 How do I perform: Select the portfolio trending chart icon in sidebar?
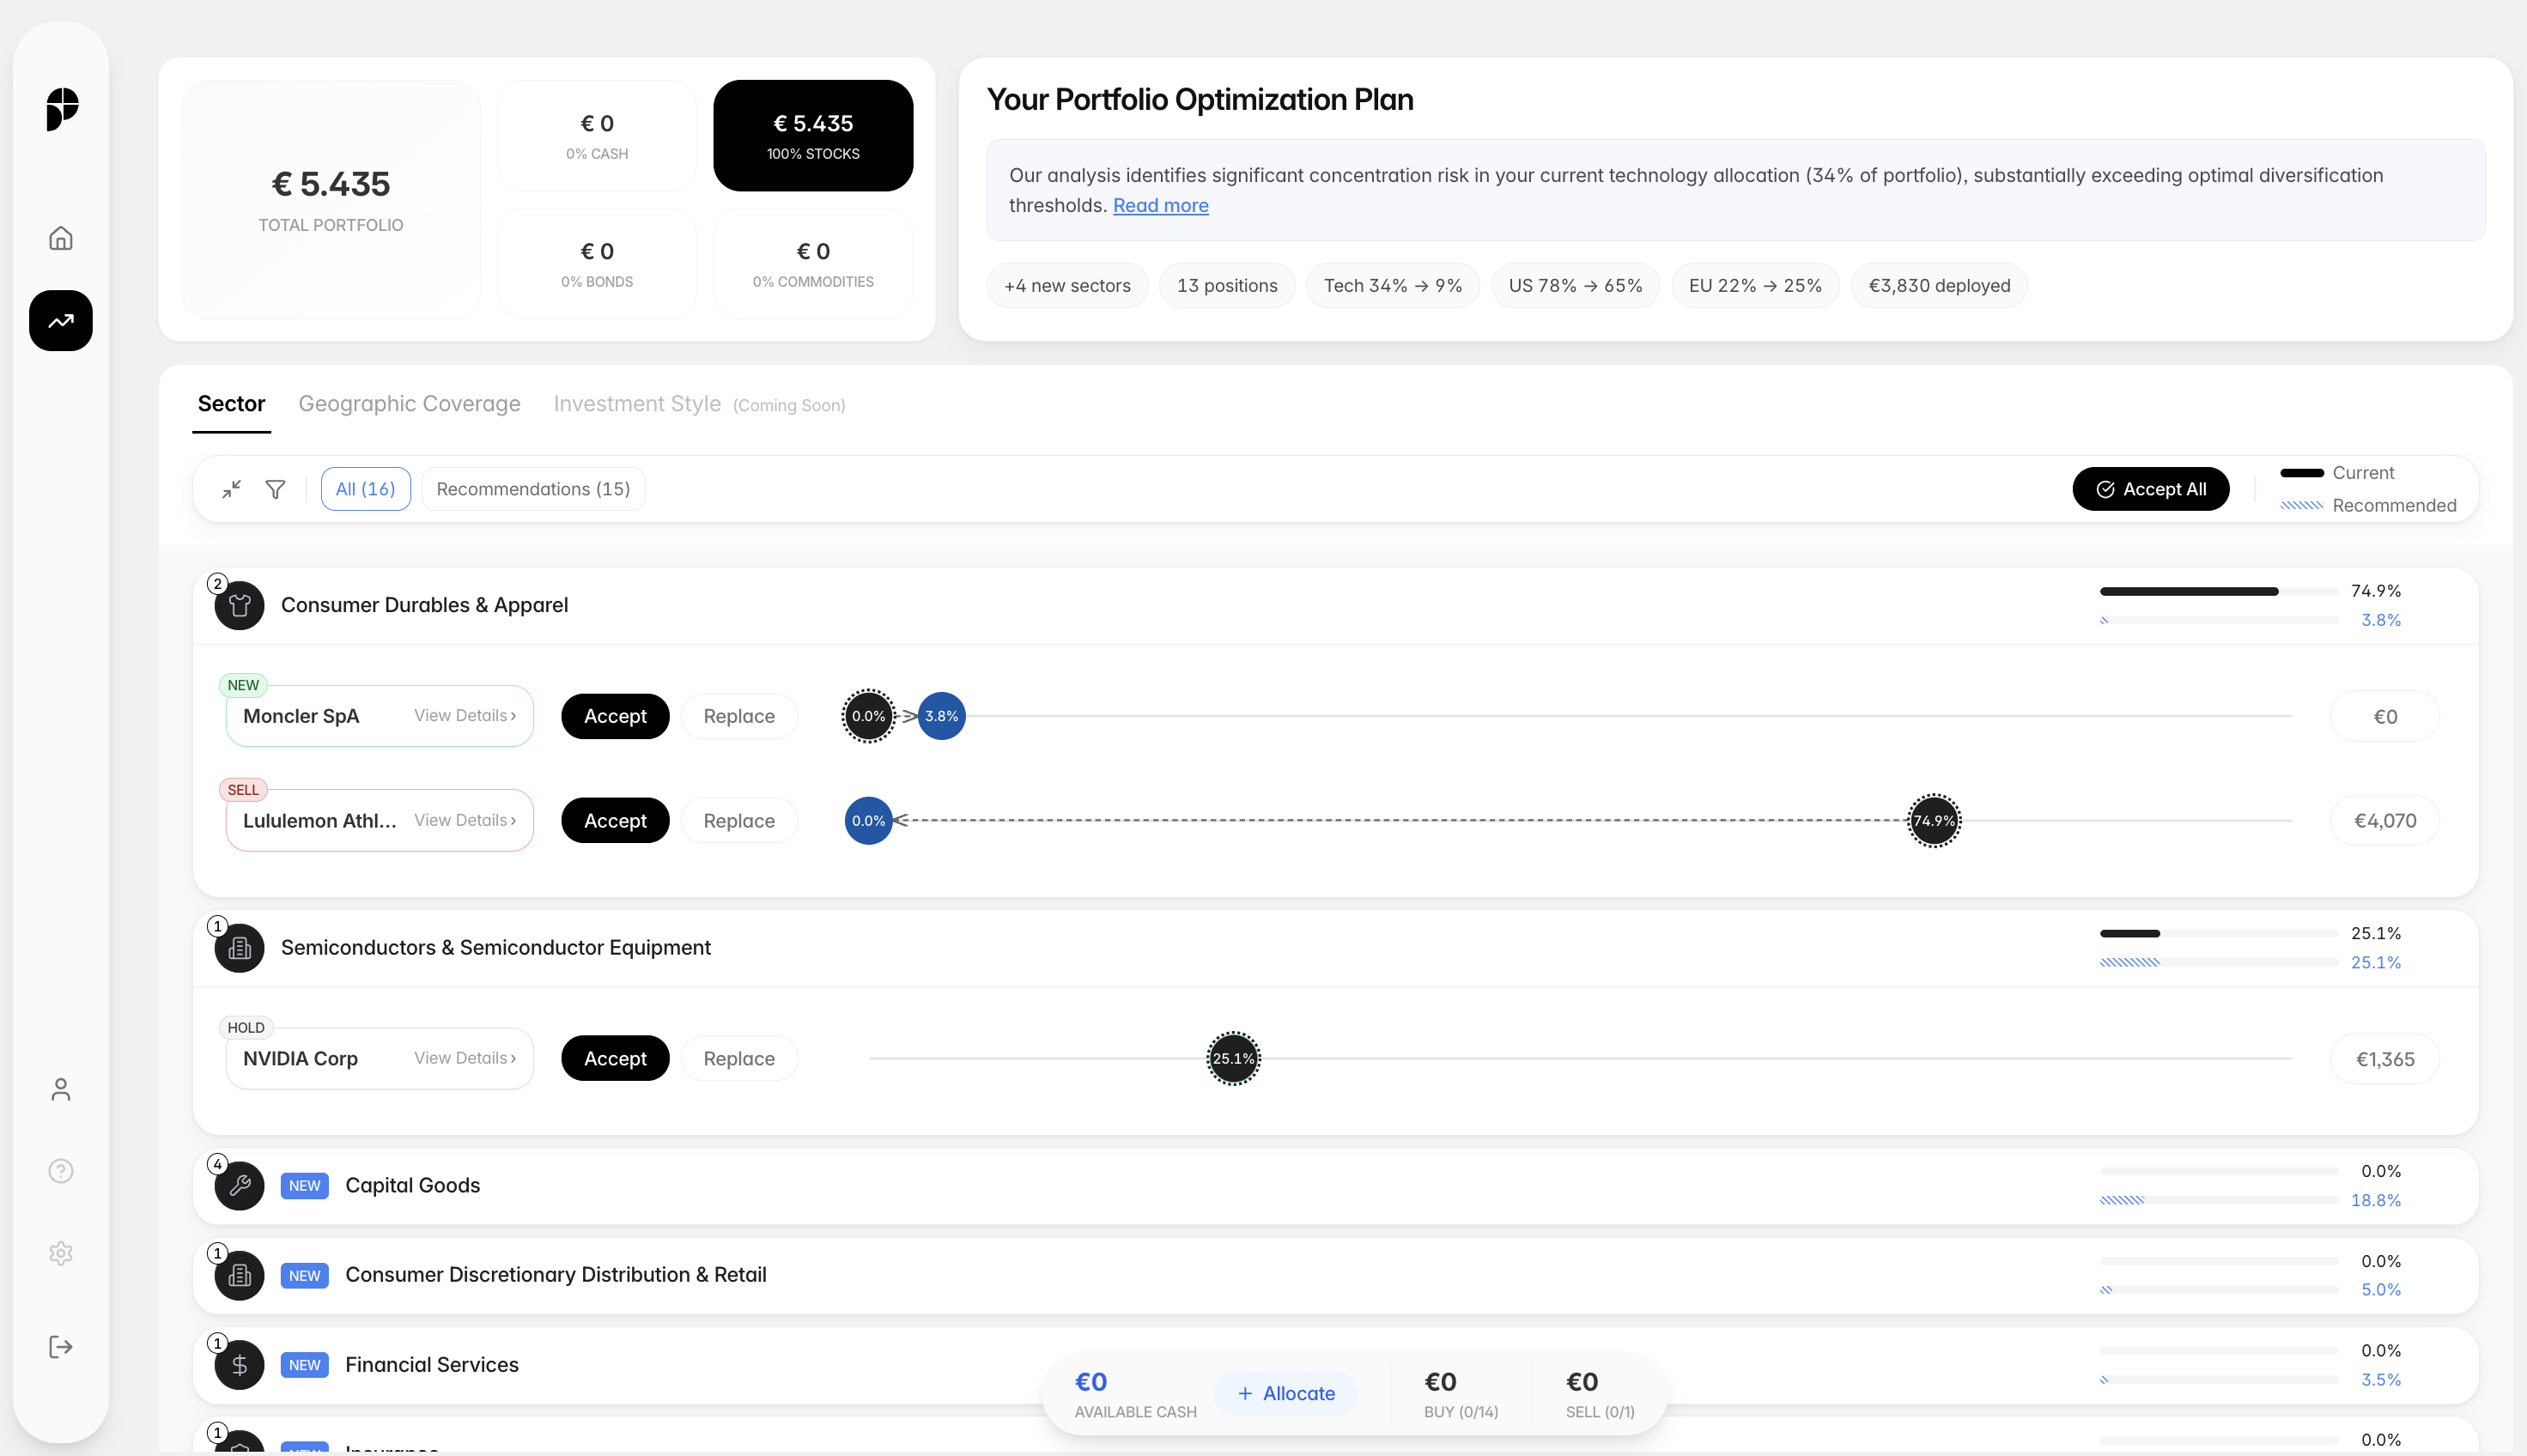(60, 320)
